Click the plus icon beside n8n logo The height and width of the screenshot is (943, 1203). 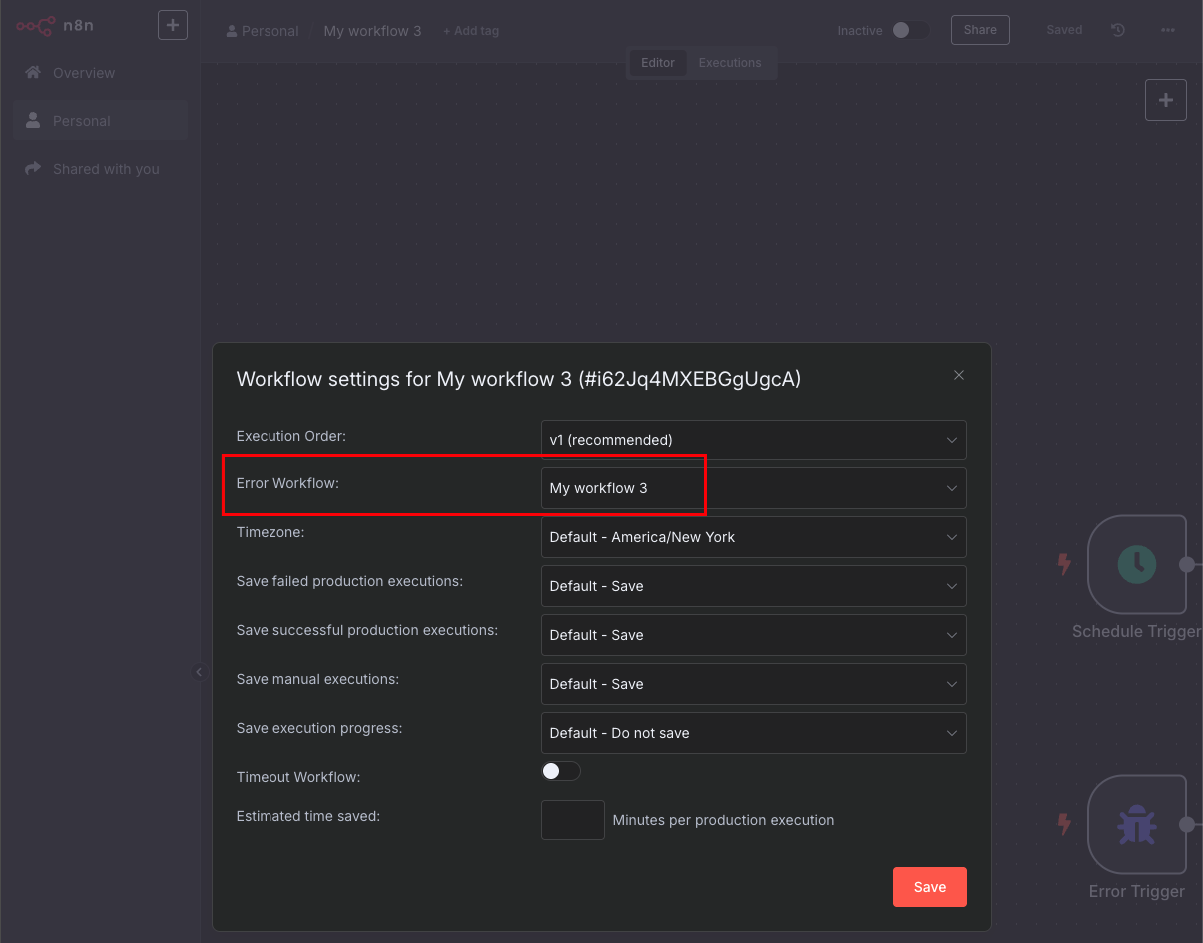pos(173,25)
